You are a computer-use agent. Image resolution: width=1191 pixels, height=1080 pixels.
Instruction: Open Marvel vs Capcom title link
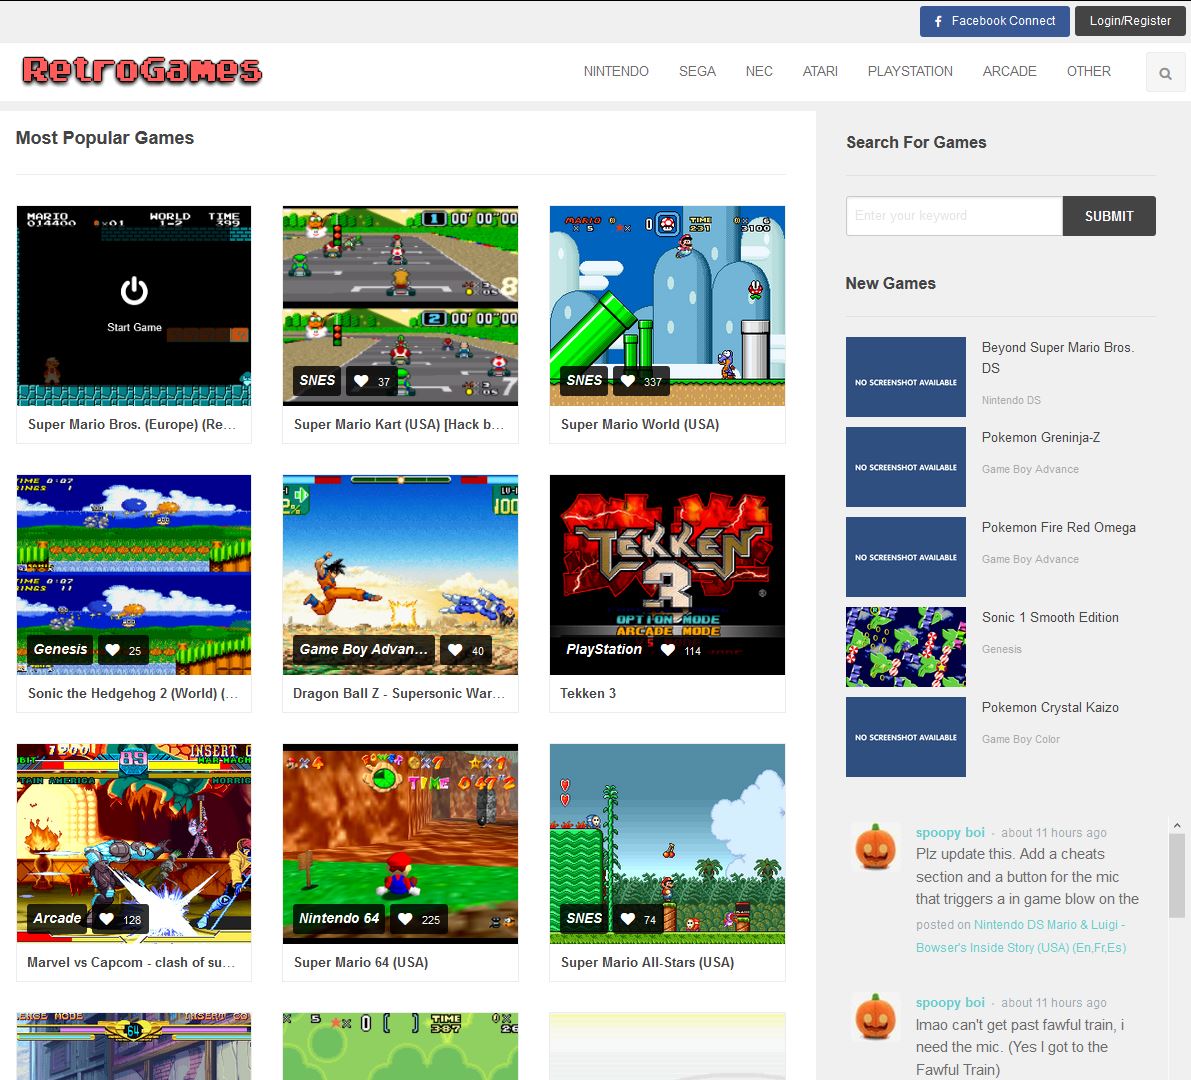point(131,962)
